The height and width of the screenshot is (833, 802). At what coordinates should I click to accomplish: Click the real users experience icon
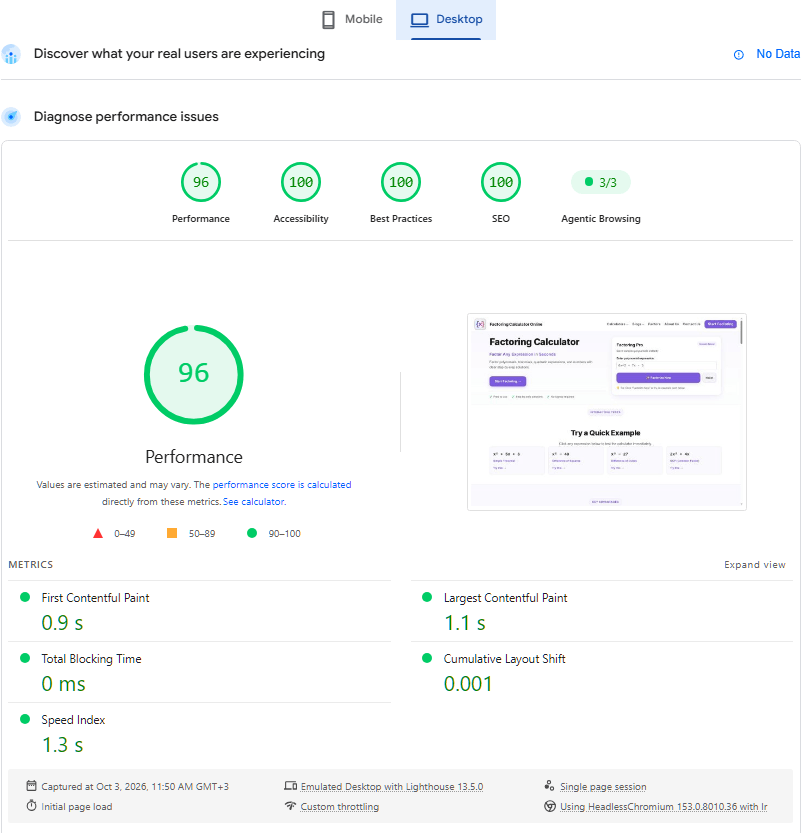click(11, 54)
